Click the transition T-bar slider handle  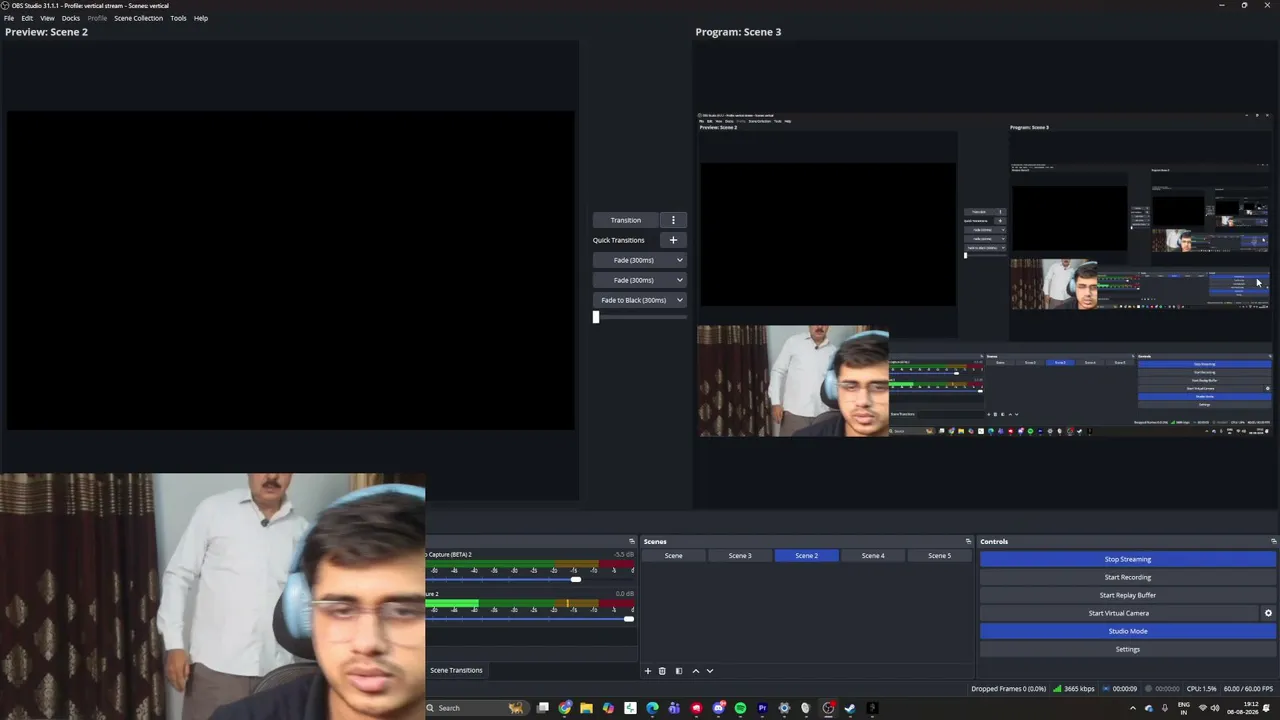[x=596, y=317]
